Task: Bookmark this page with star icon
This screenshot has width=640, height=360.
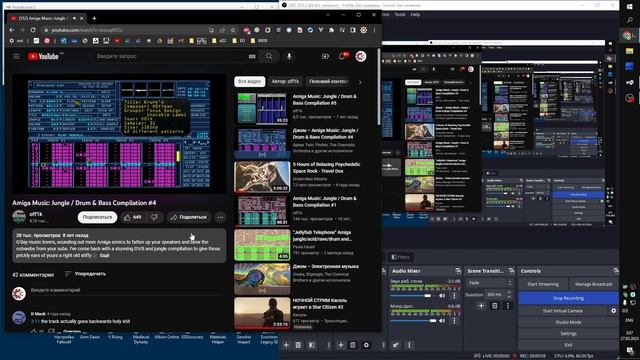Action: [x=233, y=30]
